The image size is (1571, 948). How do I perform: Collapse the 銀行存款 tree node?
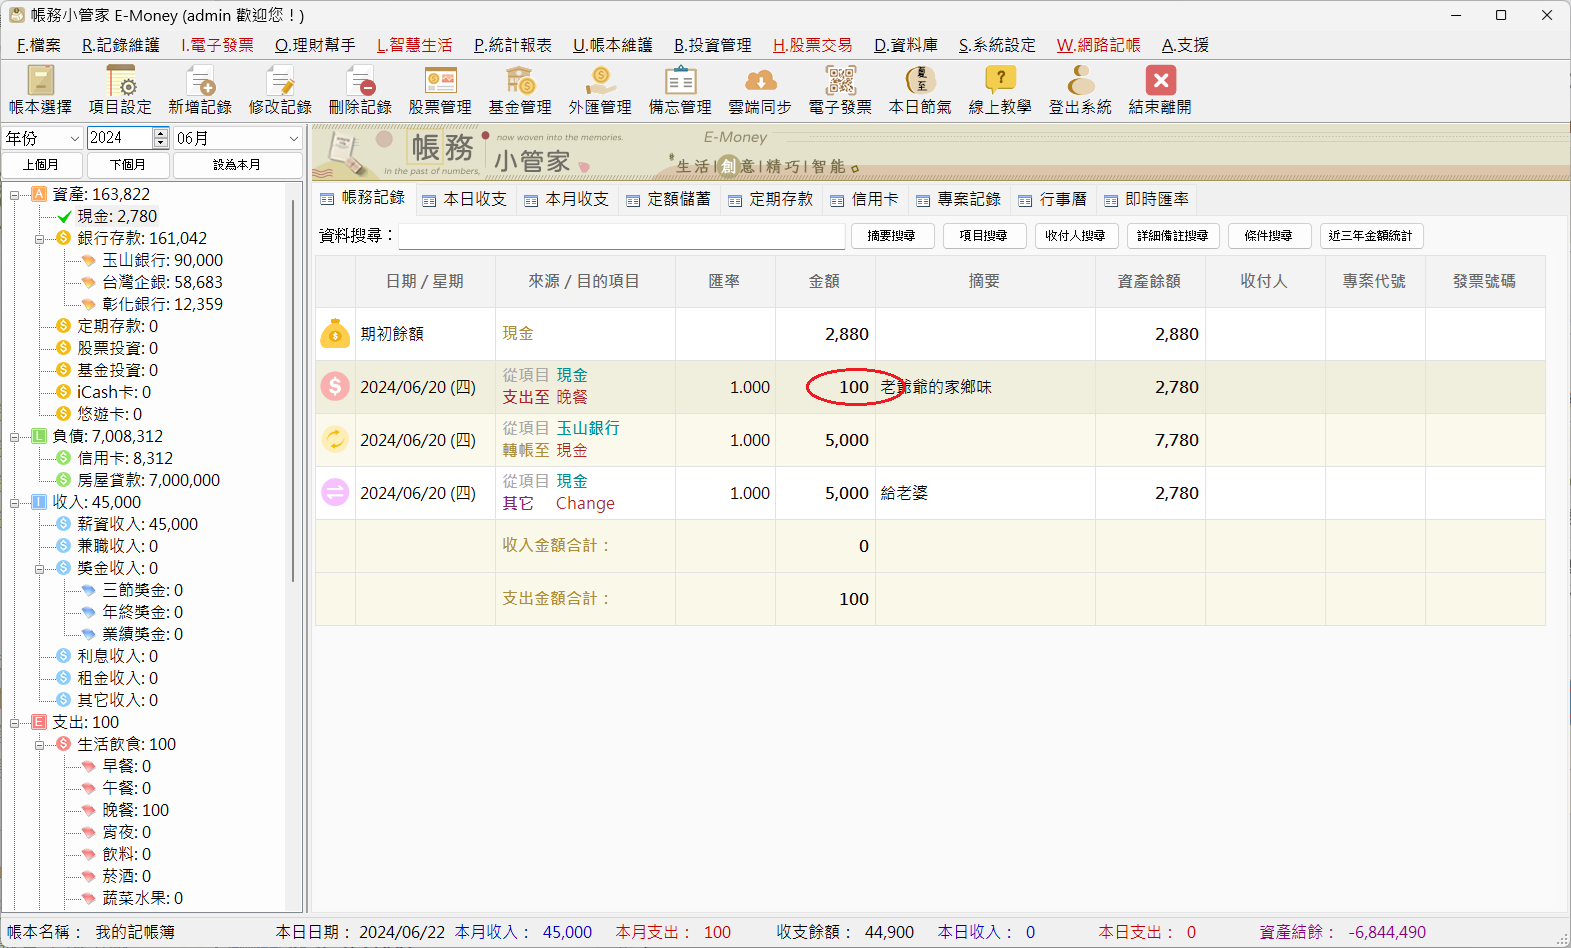tap(39, 239)
